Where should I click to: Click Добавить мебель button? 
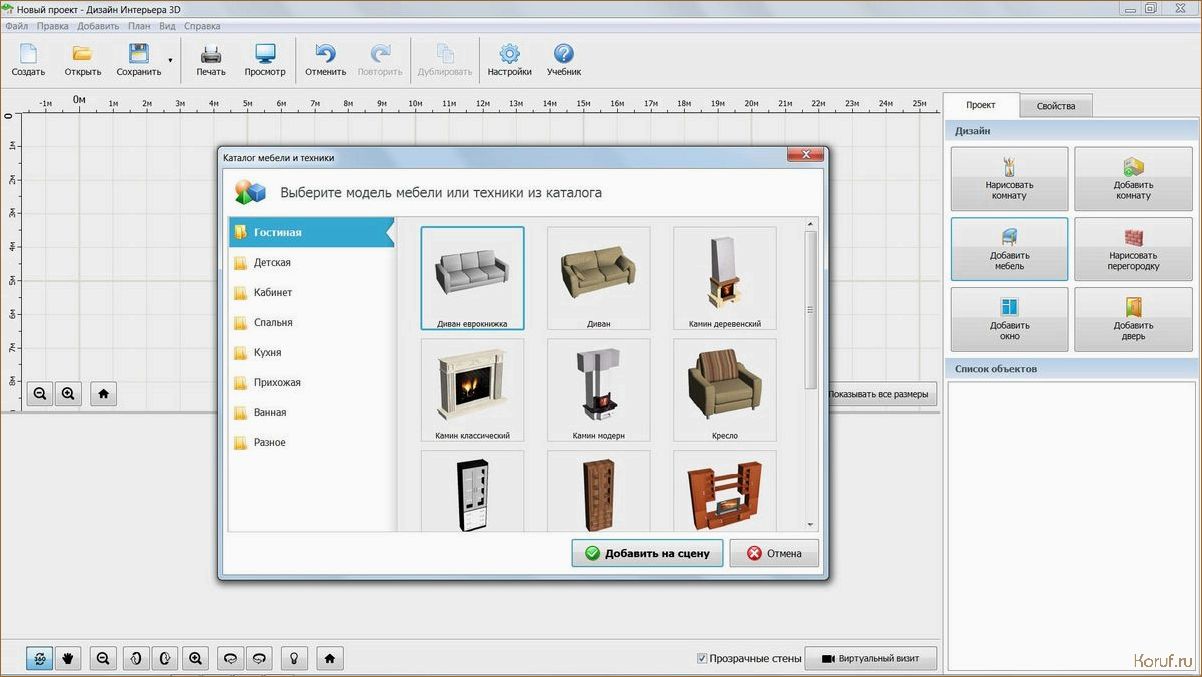(x=1009, y=249)
